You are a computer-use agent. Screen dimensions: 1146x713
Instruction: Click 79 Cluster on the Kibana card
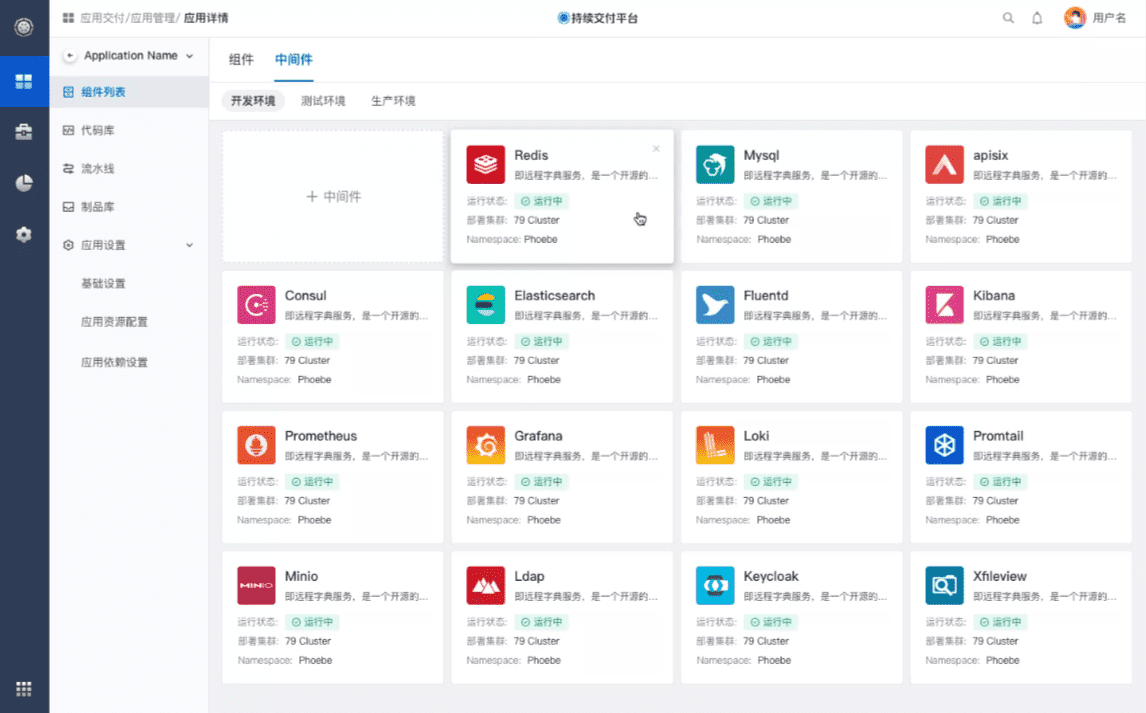pyautogui.click(x=995, y=360)
